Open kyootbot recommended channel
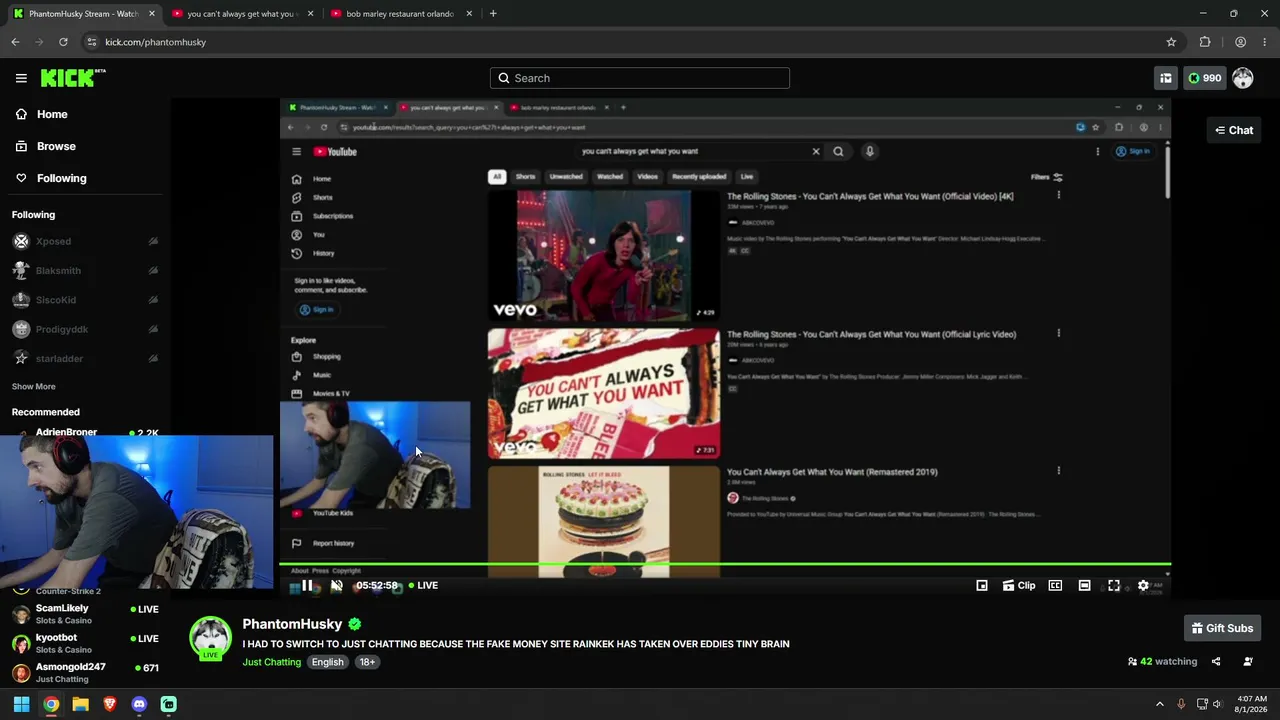The width and height of the screenshot is (1280, 720). tap(85, 643)
